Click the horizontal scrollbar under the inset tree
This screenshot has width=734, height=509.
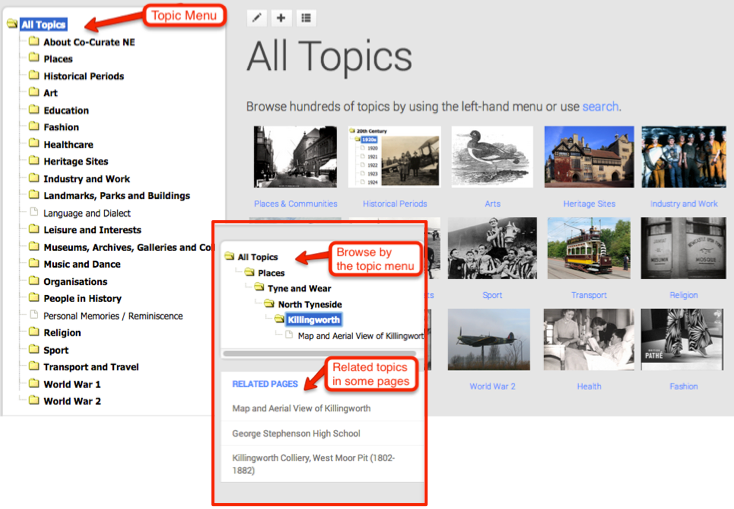322,353
